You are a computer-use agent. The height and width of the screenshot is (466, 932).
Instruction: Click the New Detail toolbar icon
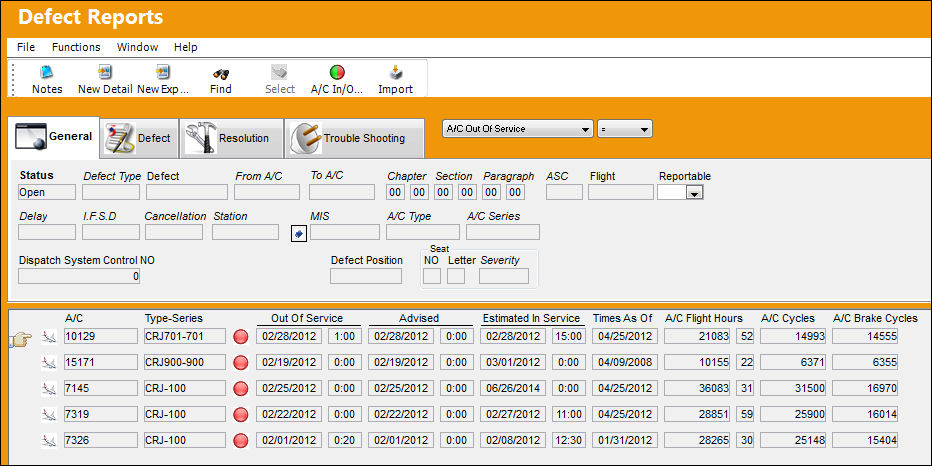(x=105, y=73)
